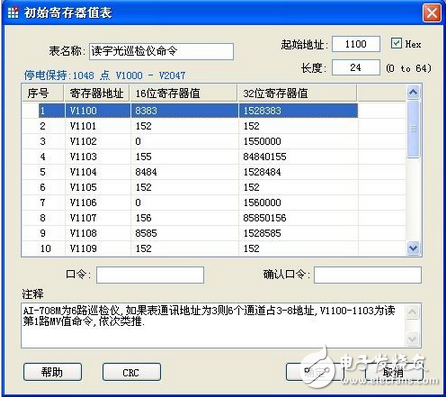The image size is (447, 397).
Task: Click 16-bit value 8484 cell
Action: [184, 172]
